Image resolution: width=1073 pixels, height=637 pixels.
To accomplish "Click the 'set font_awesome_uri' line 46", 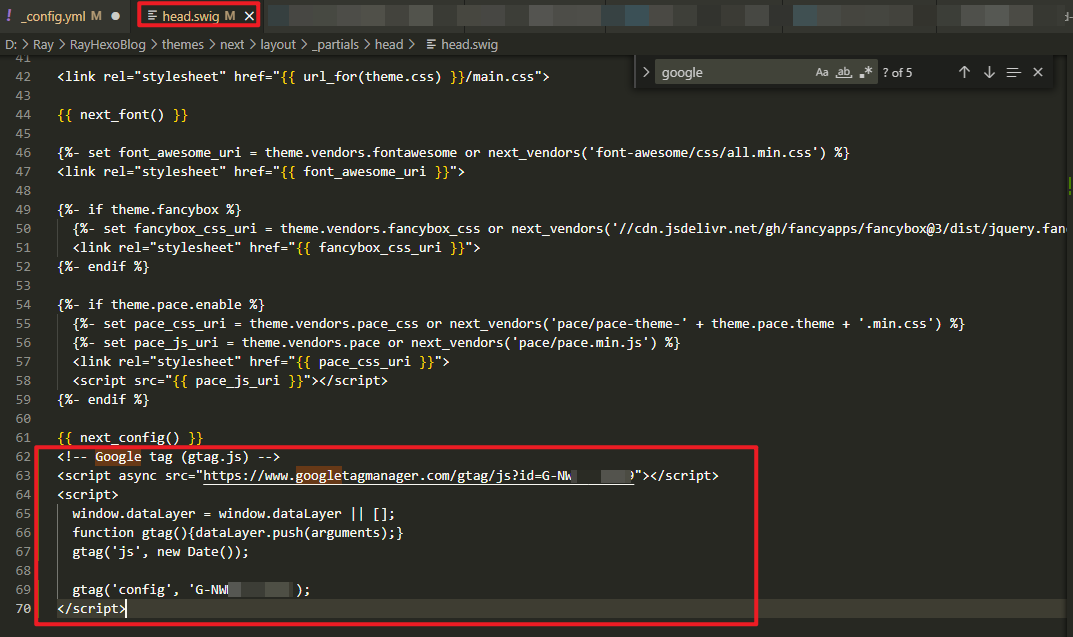I will 453,153.
